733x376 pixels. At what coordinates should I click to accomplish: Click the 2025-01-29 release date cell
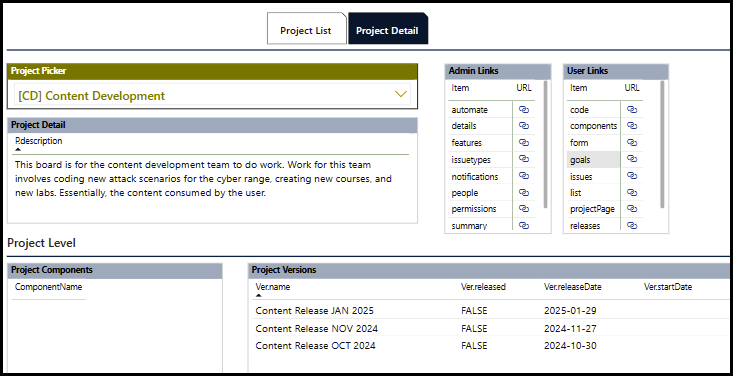(x=570, y=311)
